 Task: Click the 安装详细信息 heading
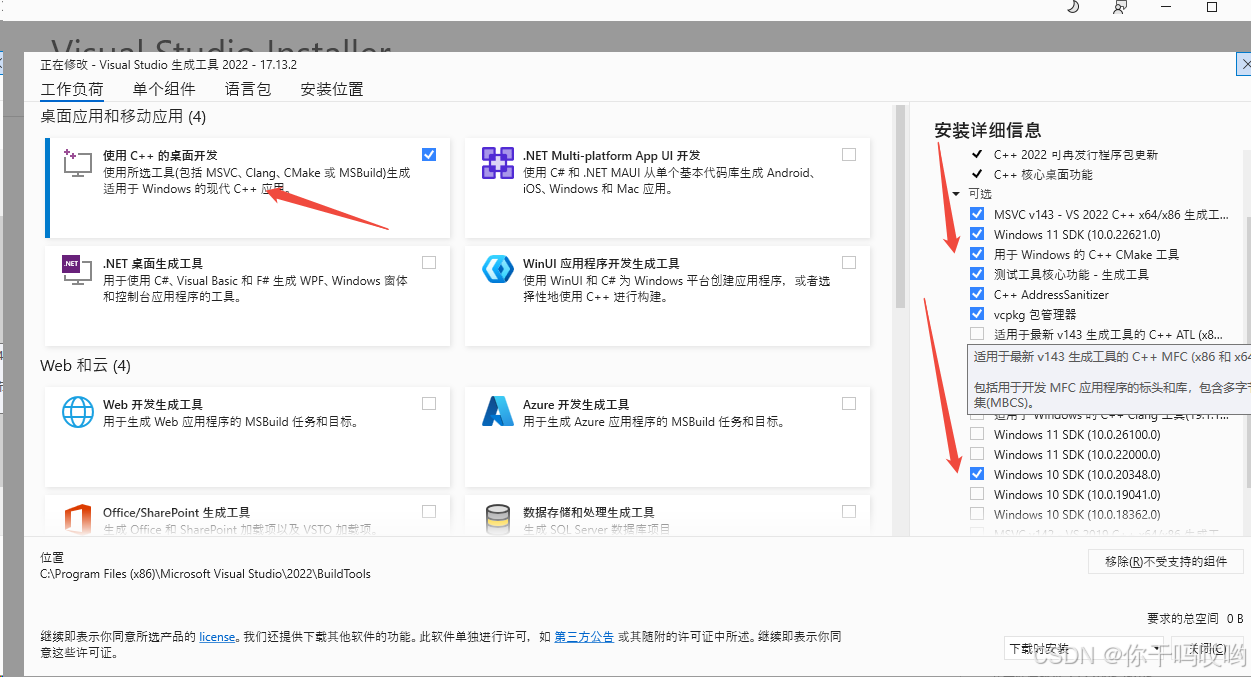click(988, 130)
